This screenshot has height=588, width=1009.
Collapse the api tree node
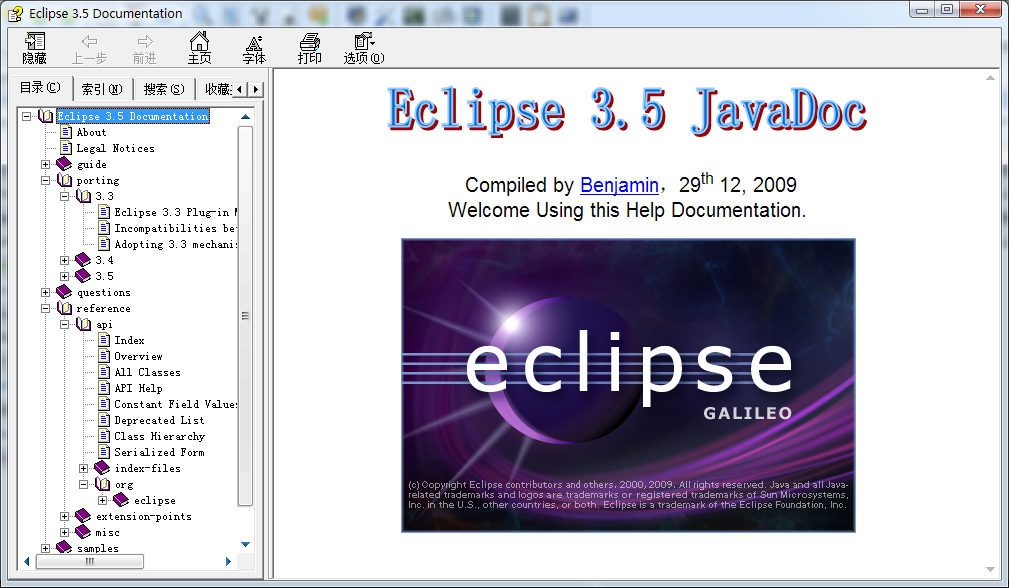(64, 324)
